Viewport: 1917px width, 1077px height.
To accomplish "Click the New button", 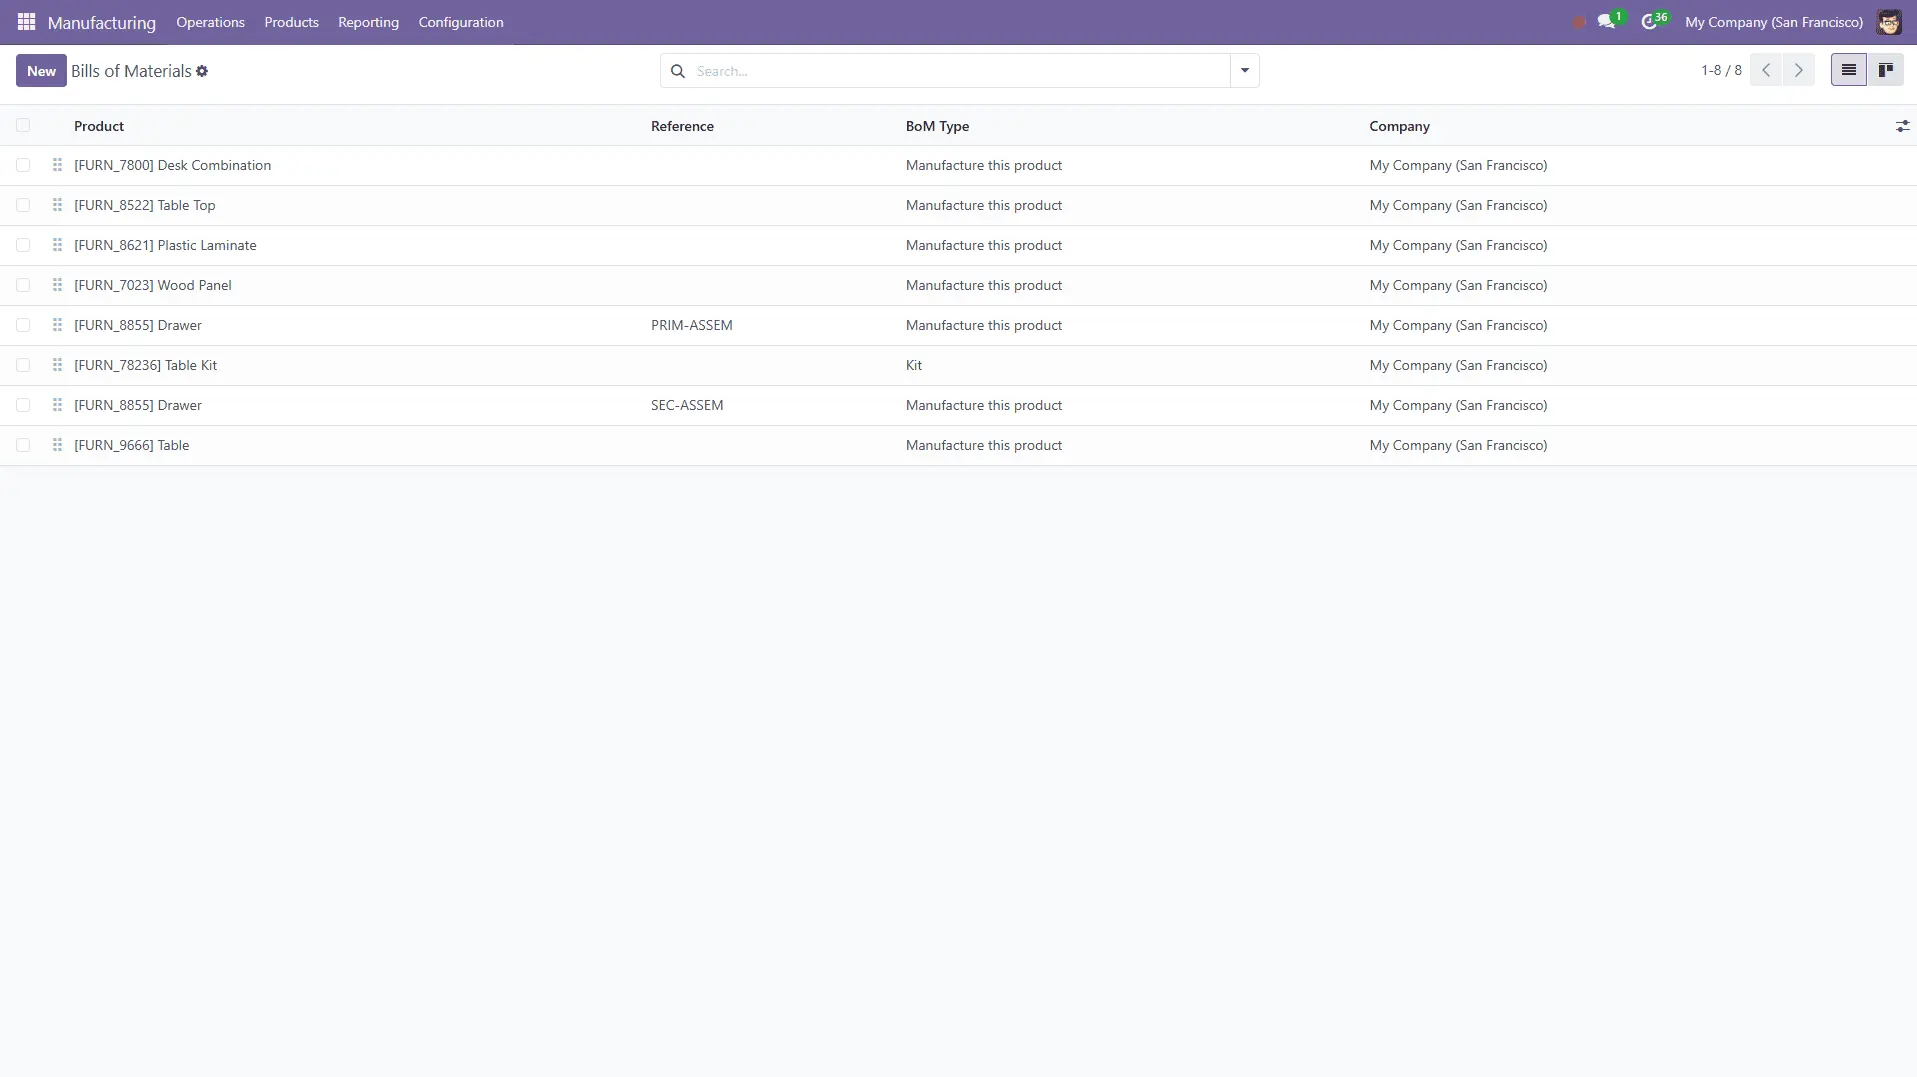I will (41, 71).
